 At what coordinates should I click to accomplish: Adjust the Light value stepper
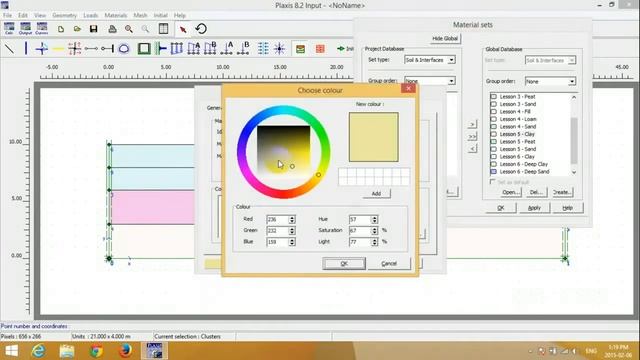374,242
